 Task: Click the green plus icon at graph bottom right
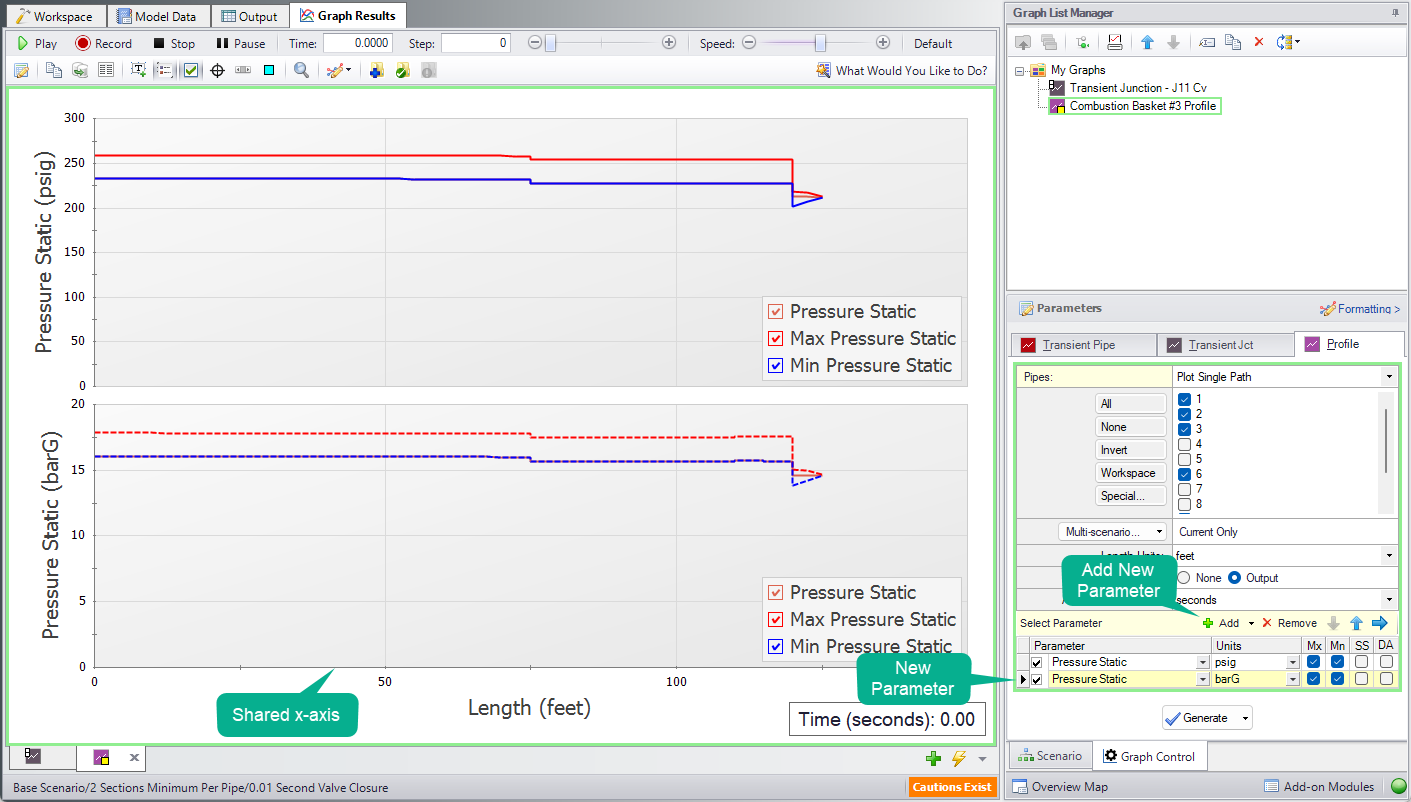pos(933,758)
